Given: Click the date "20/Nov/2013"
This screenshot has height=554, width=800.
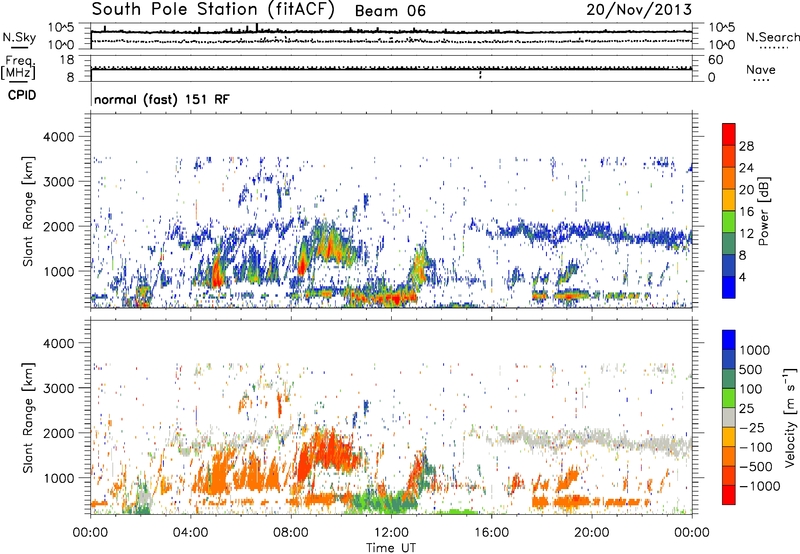Looking at the screenshot, I should (639, 9).
